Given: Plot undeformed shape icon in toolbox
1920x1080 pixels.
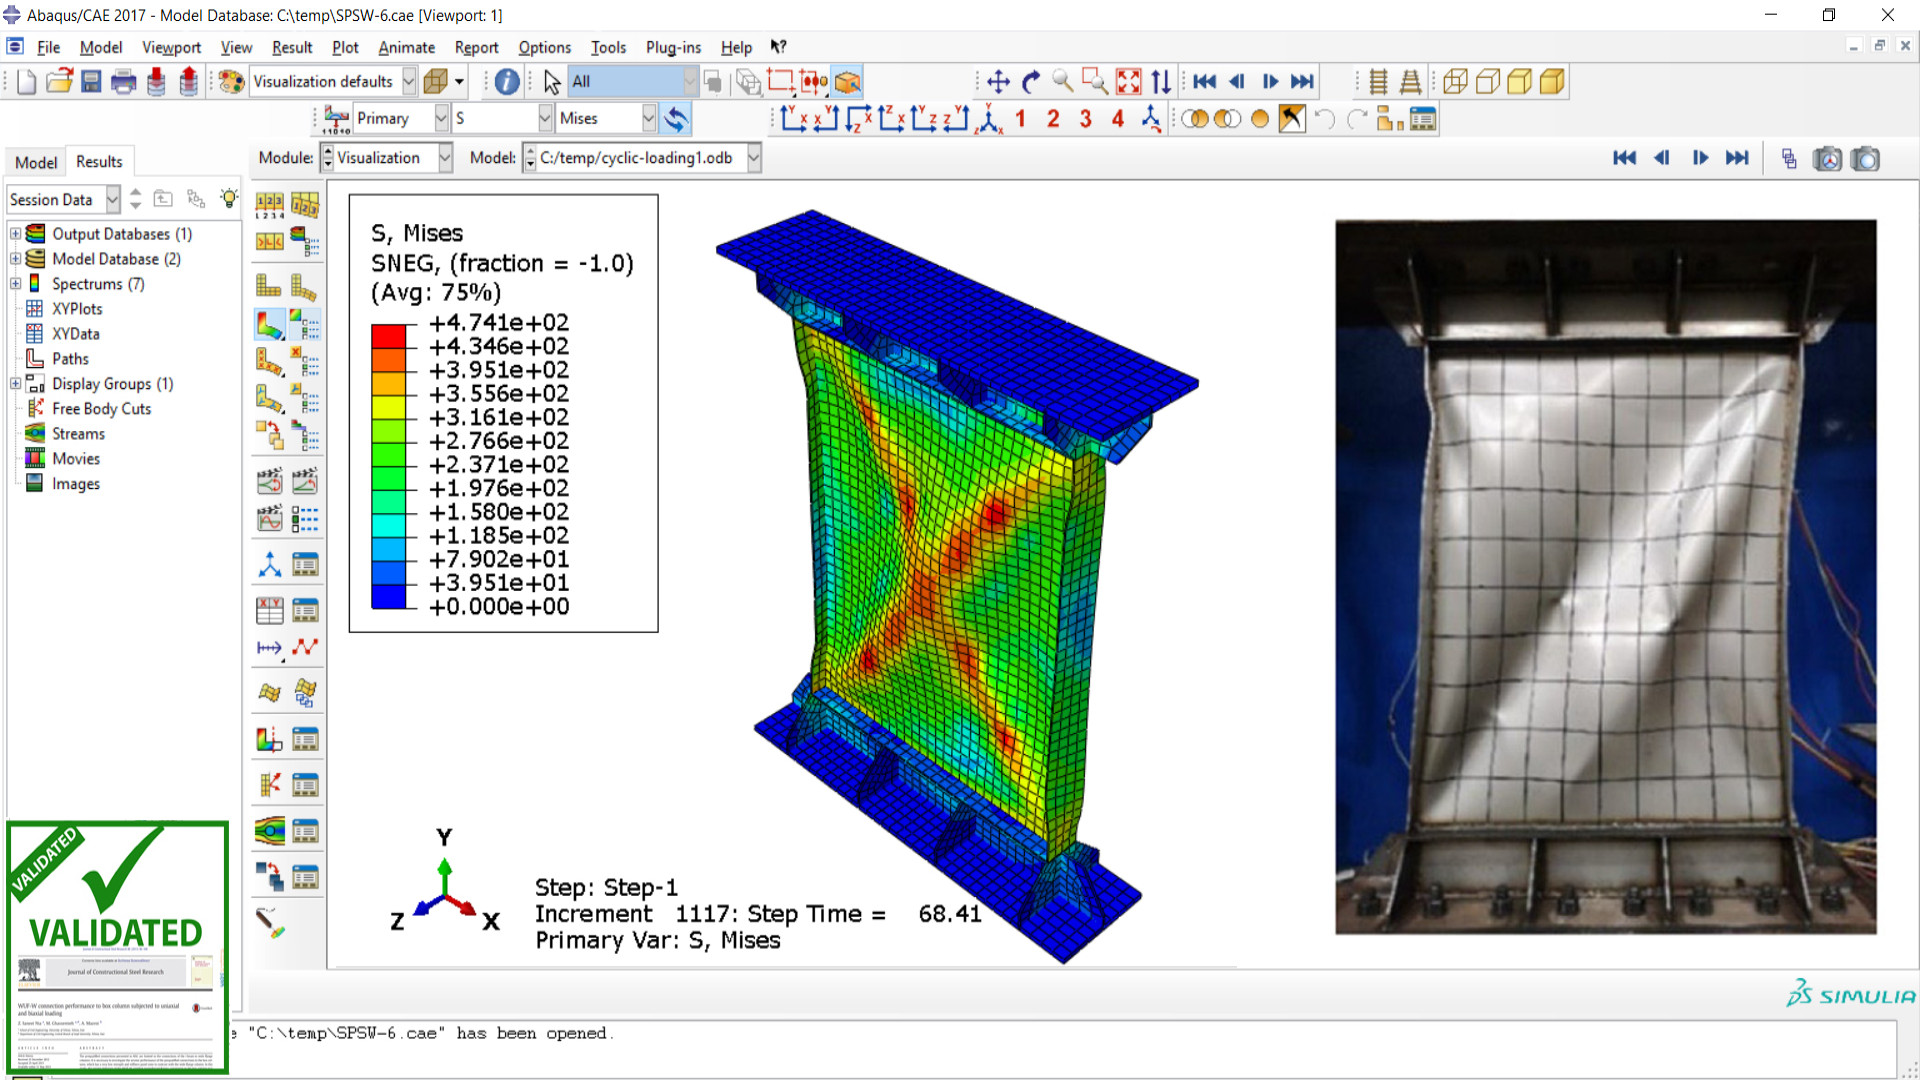Looking at the screenshot, I should [269, 286].
